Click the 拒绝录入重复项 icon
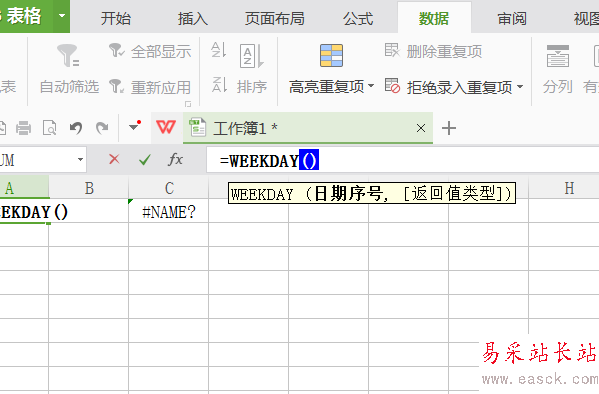The width and height of the screenshot is (599, 394). [x=392, y=86]
